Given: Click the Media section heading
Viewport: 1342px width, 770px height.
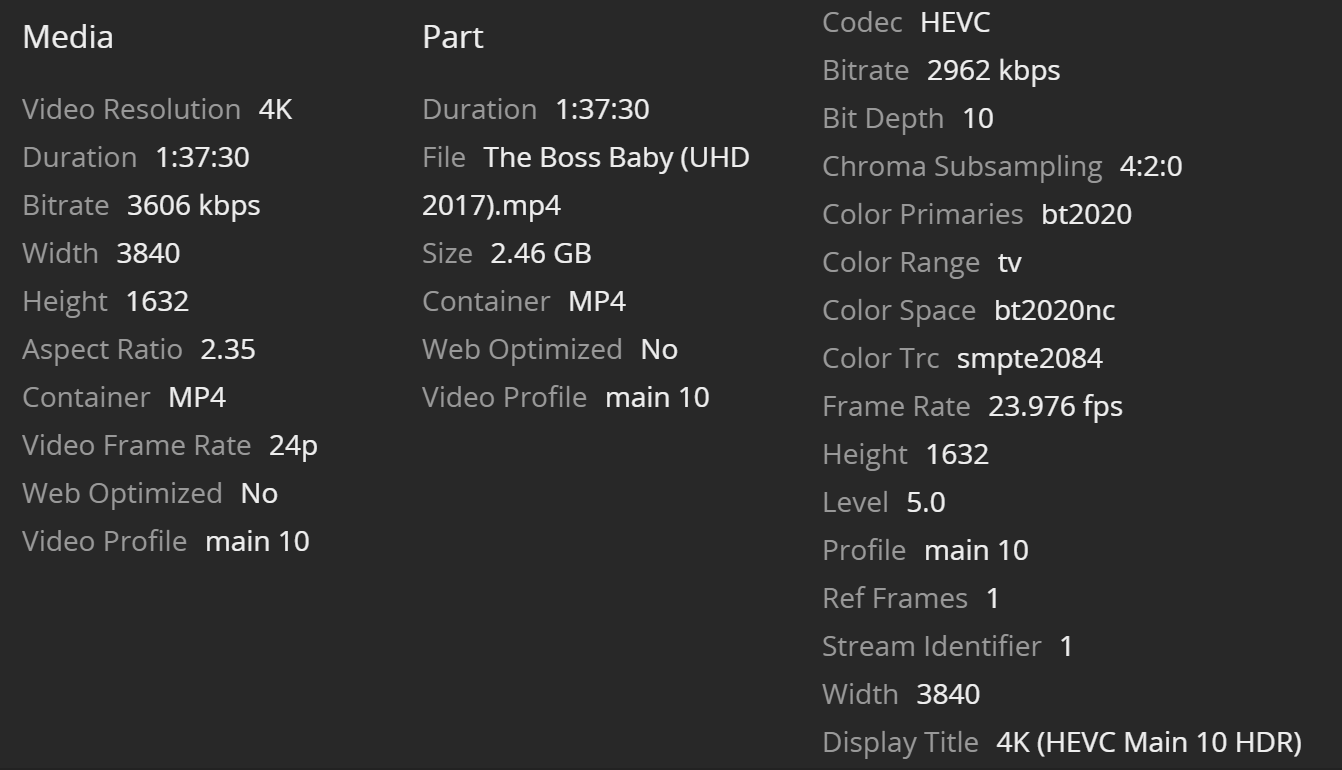Looking at the screenshot, I should 67,37.
